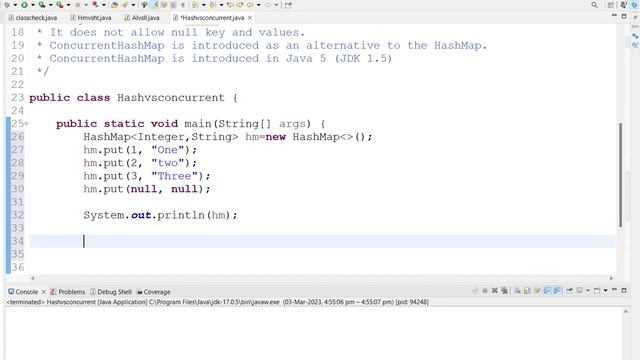Switch to classcheck.java editor tab
Viewport: 640px width, 360px height.
[x=33, y=18]
